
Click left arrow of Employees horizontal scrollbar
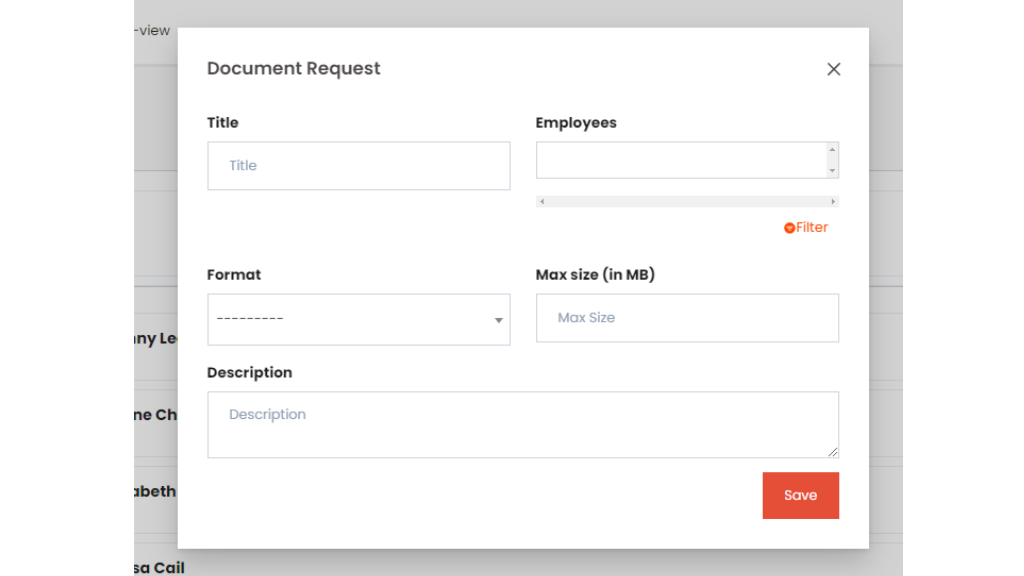point(542,201)
